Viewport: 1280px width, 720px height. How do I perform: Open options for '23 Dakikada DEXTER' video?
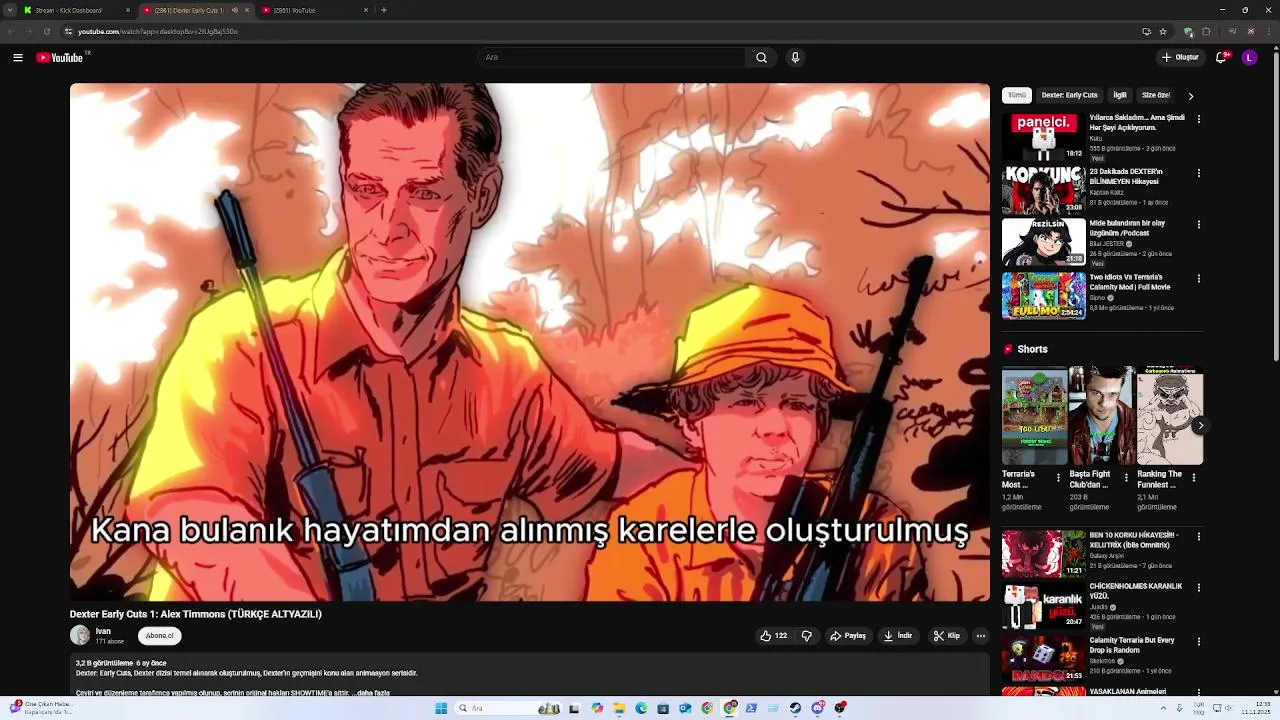pyautogui.click(x=1199, y=173)
